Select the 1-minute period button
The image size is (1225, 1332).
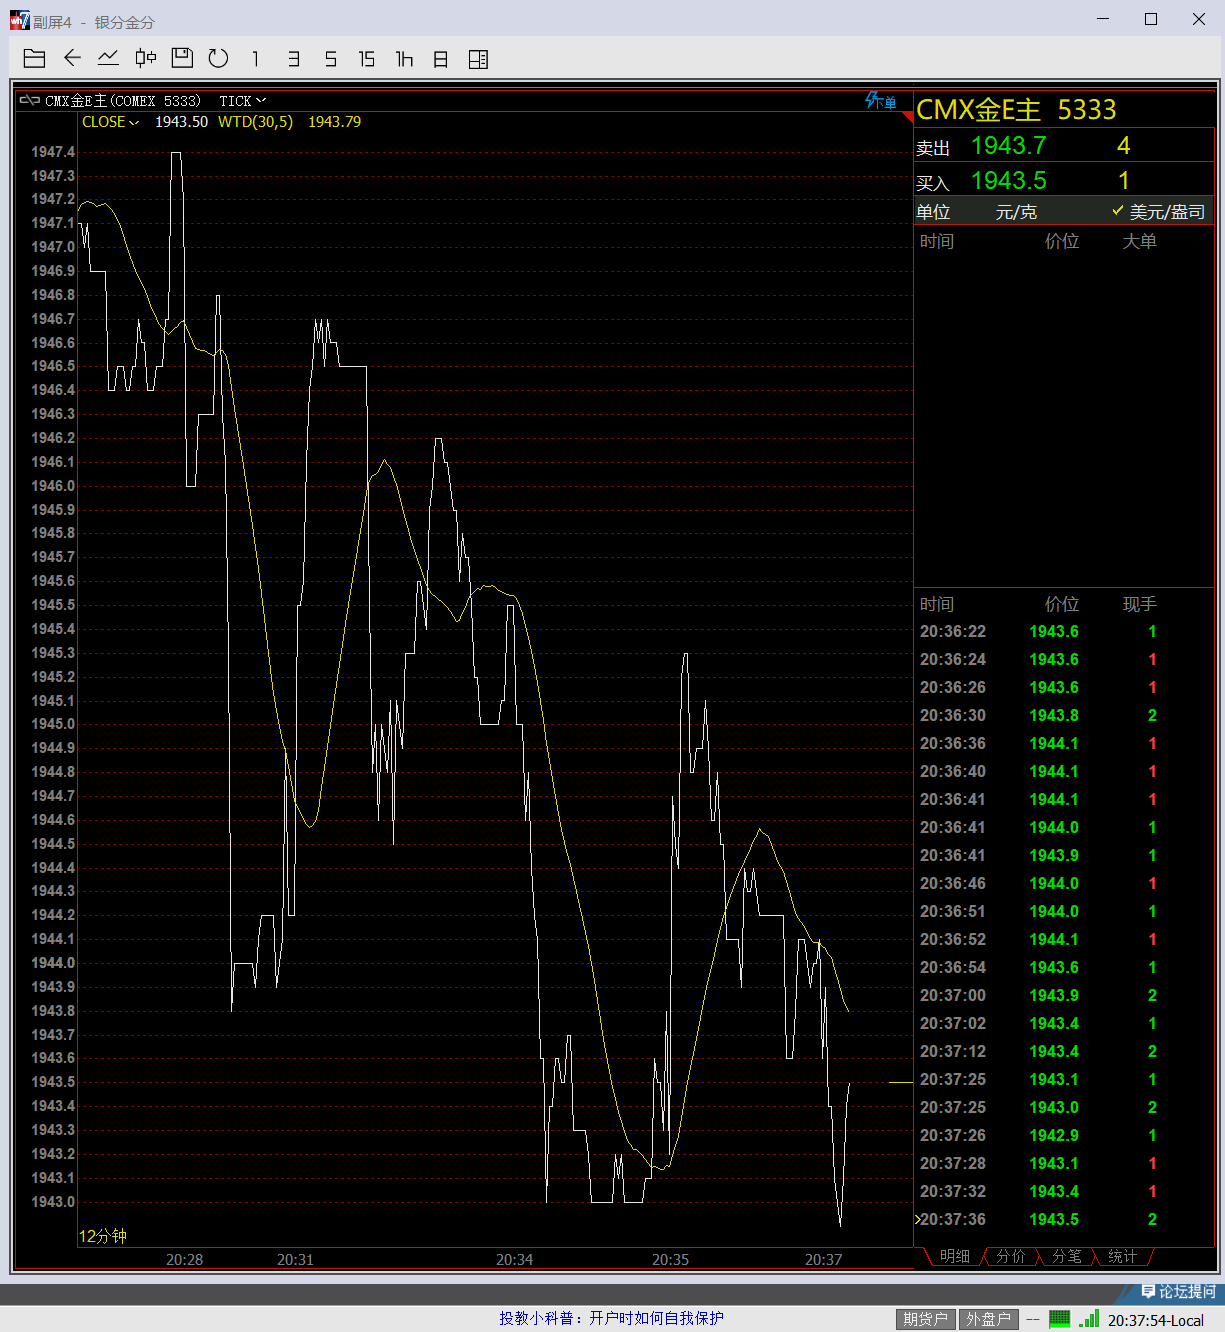pos(255,59)
